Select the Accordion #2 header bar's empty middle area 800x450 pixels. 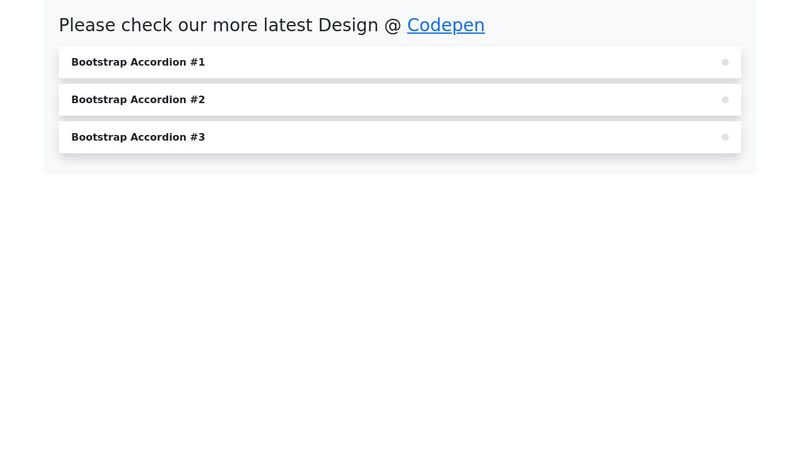459,100
